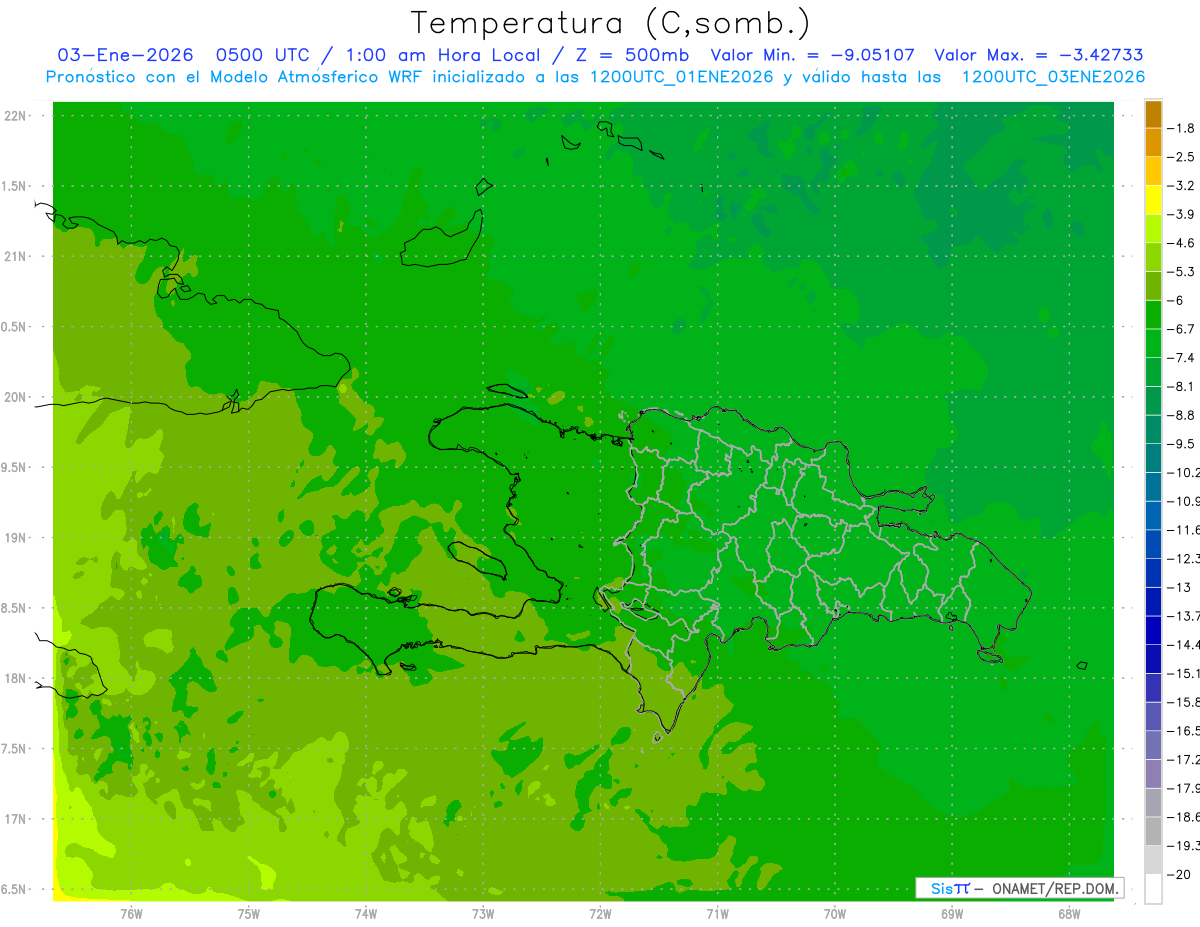Image resolution: width=1200 pixels, height=927 pixels.
Task: Click the 'SisTT – ONAMET/REP.DOM.' credit box
Action: (x=1020, y=888)
